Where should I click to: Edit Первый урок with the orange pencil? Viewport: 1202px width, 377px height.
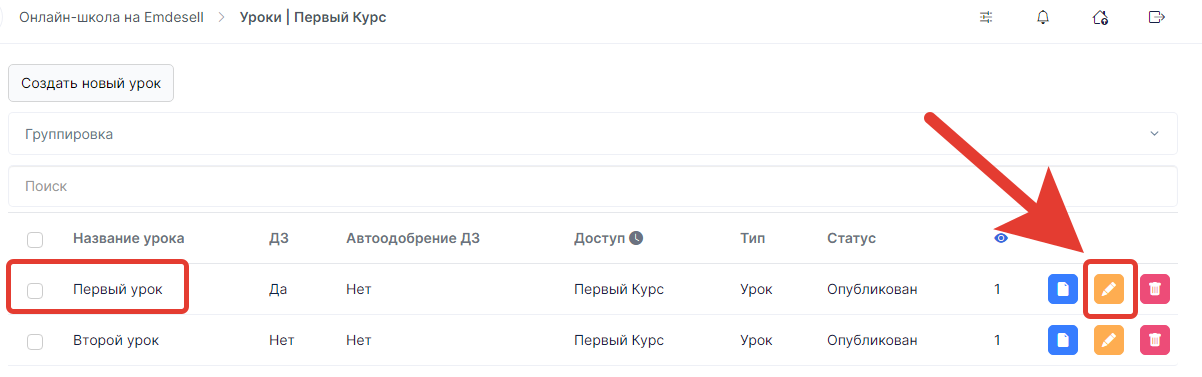[x=1108, y=289]
